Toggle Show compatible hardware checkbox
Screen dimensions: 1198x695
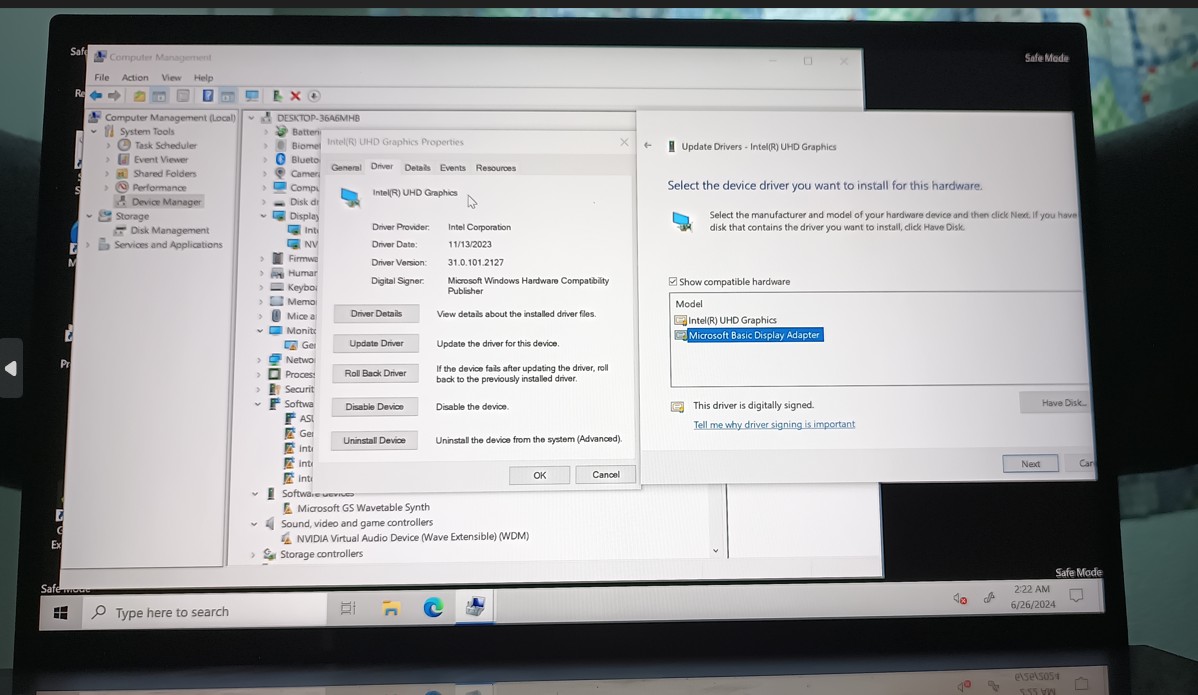coord(673,281)
